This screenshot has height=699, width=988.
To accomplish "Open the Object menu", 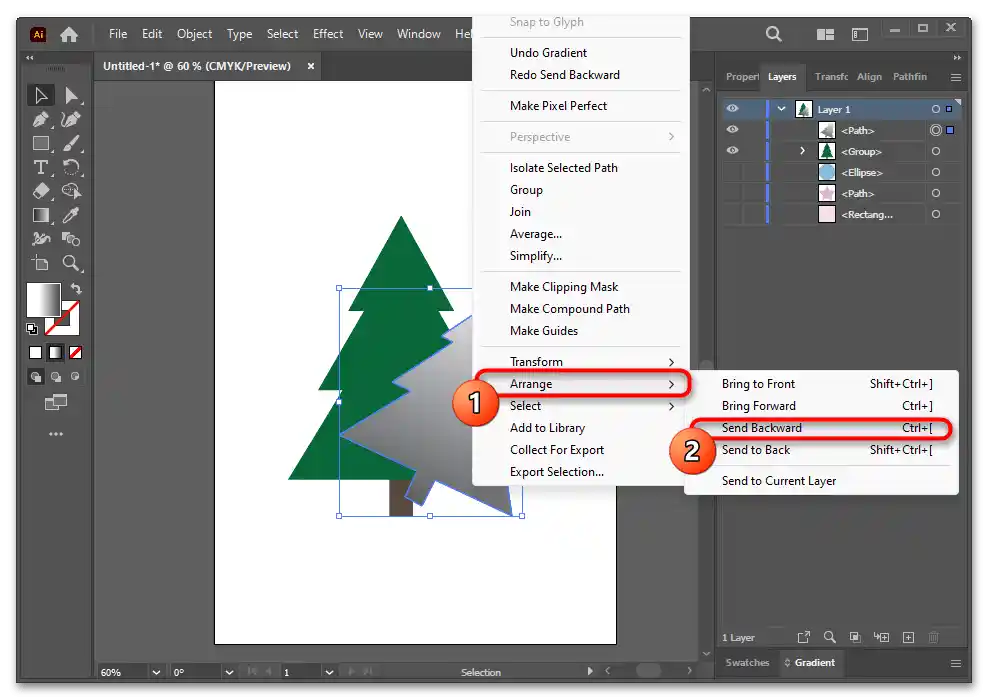I will pos(194,34).
